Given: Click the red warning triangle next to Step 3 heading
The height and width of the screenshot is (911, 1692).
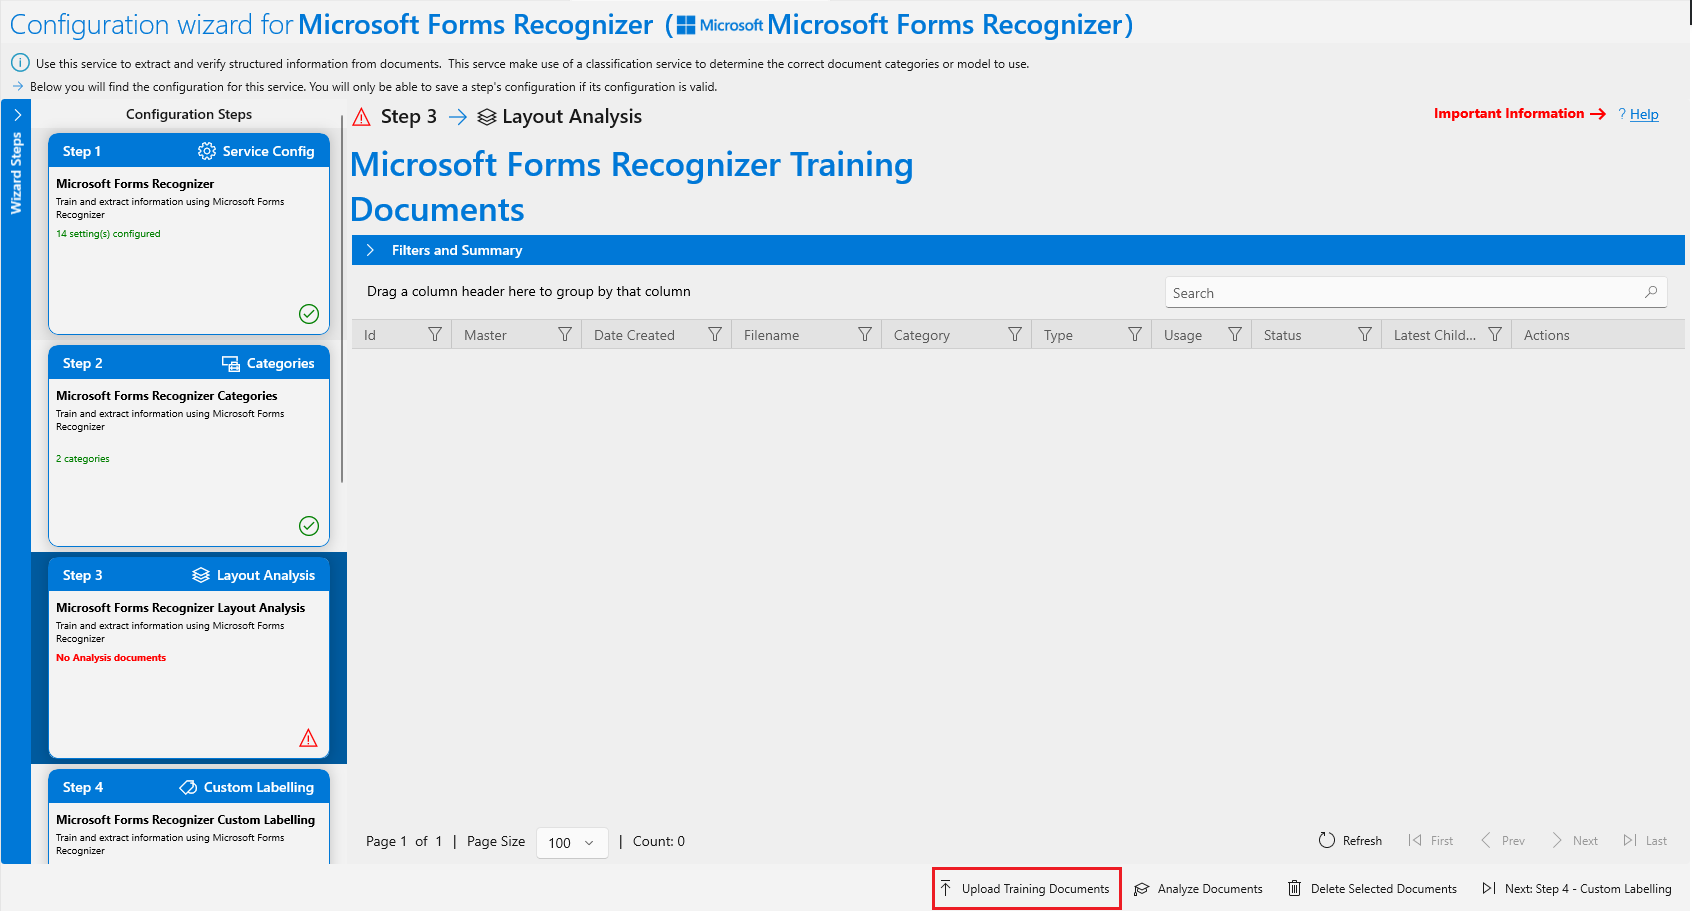Looking at the screenshot, I should coord(362,117).
